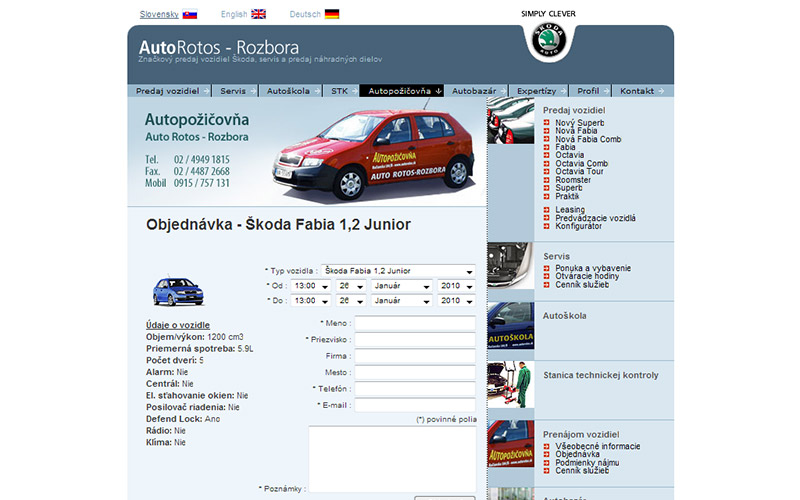Click the red arrow bullet beside Nový Superb
Screen dimensions: 800x500
[546, 122]
